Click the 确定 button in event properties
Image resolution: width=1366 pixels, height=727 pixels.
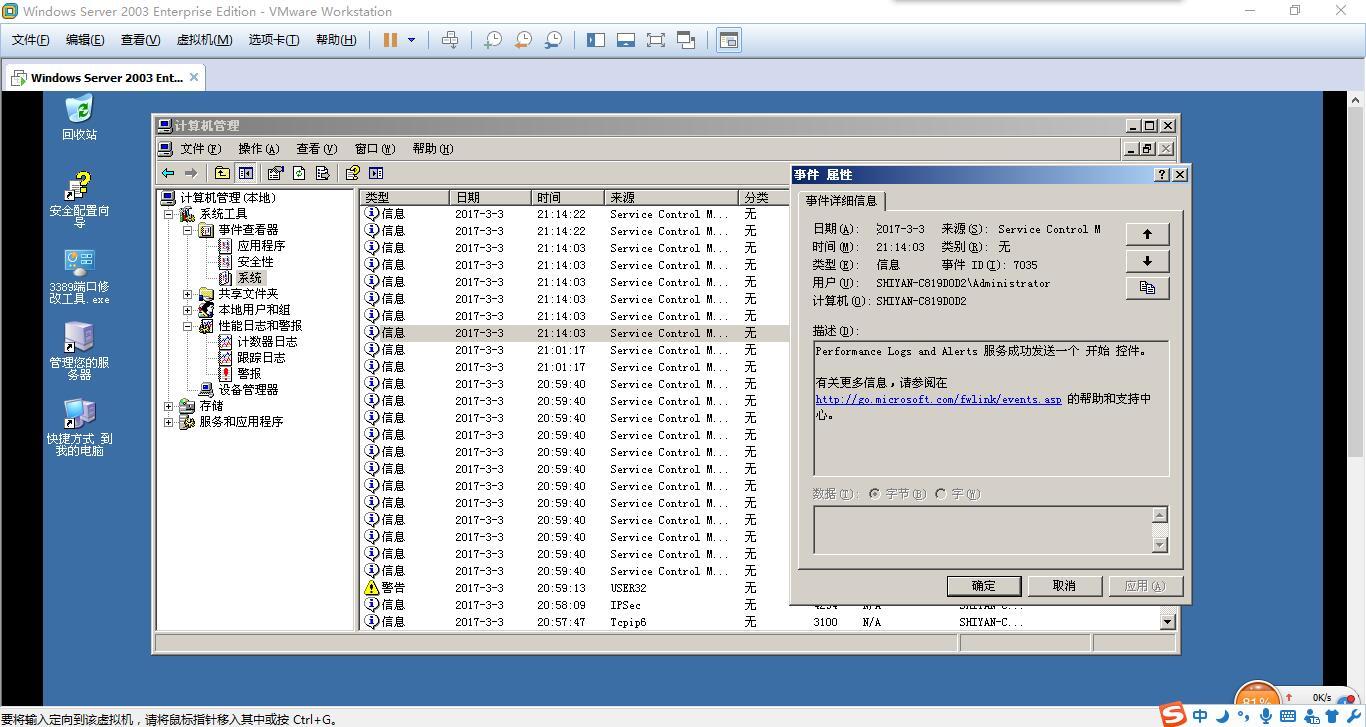point(984,586)
